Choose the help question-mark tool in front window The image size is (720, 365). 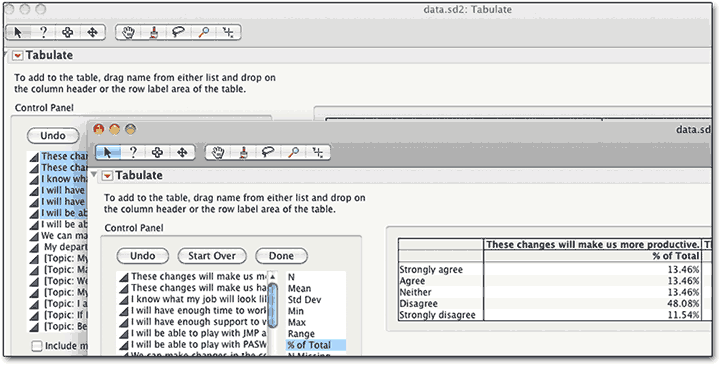coord(133,152)
